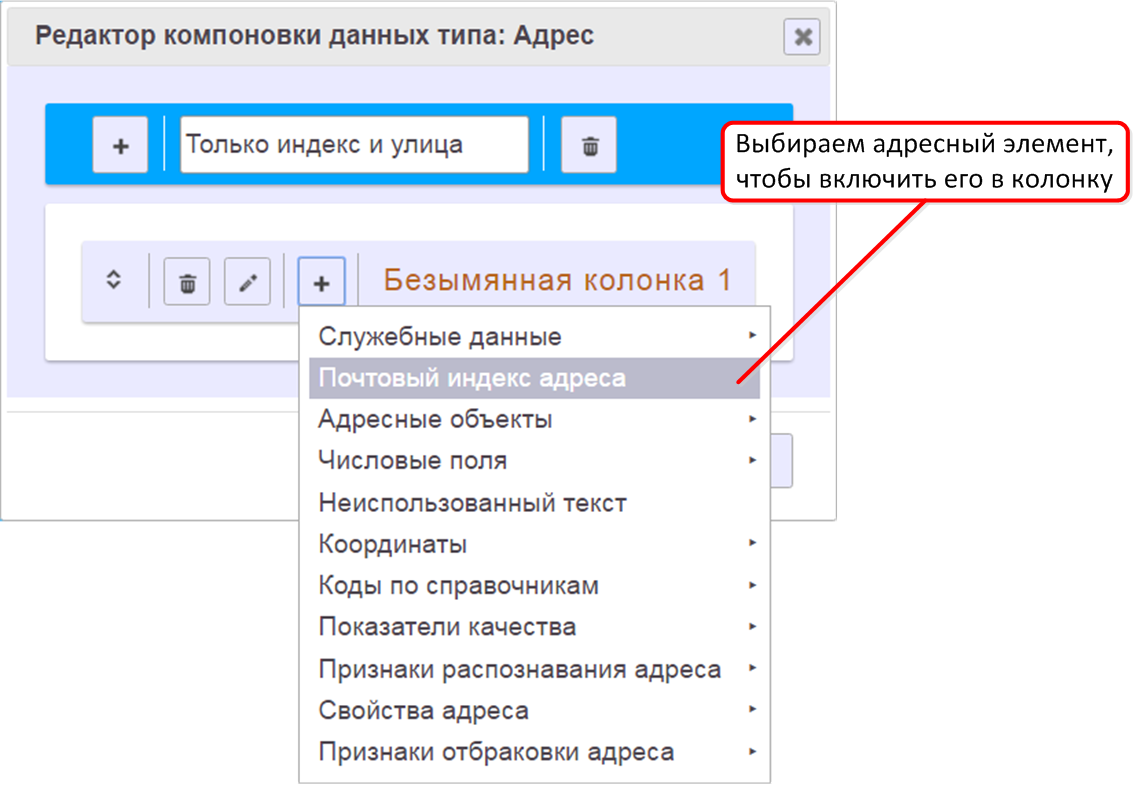Image resolution: width=1133 pixels, height=785 pixels.
Task: Open the Свойства адреса submenu
Action: click(x=423, y=711)
